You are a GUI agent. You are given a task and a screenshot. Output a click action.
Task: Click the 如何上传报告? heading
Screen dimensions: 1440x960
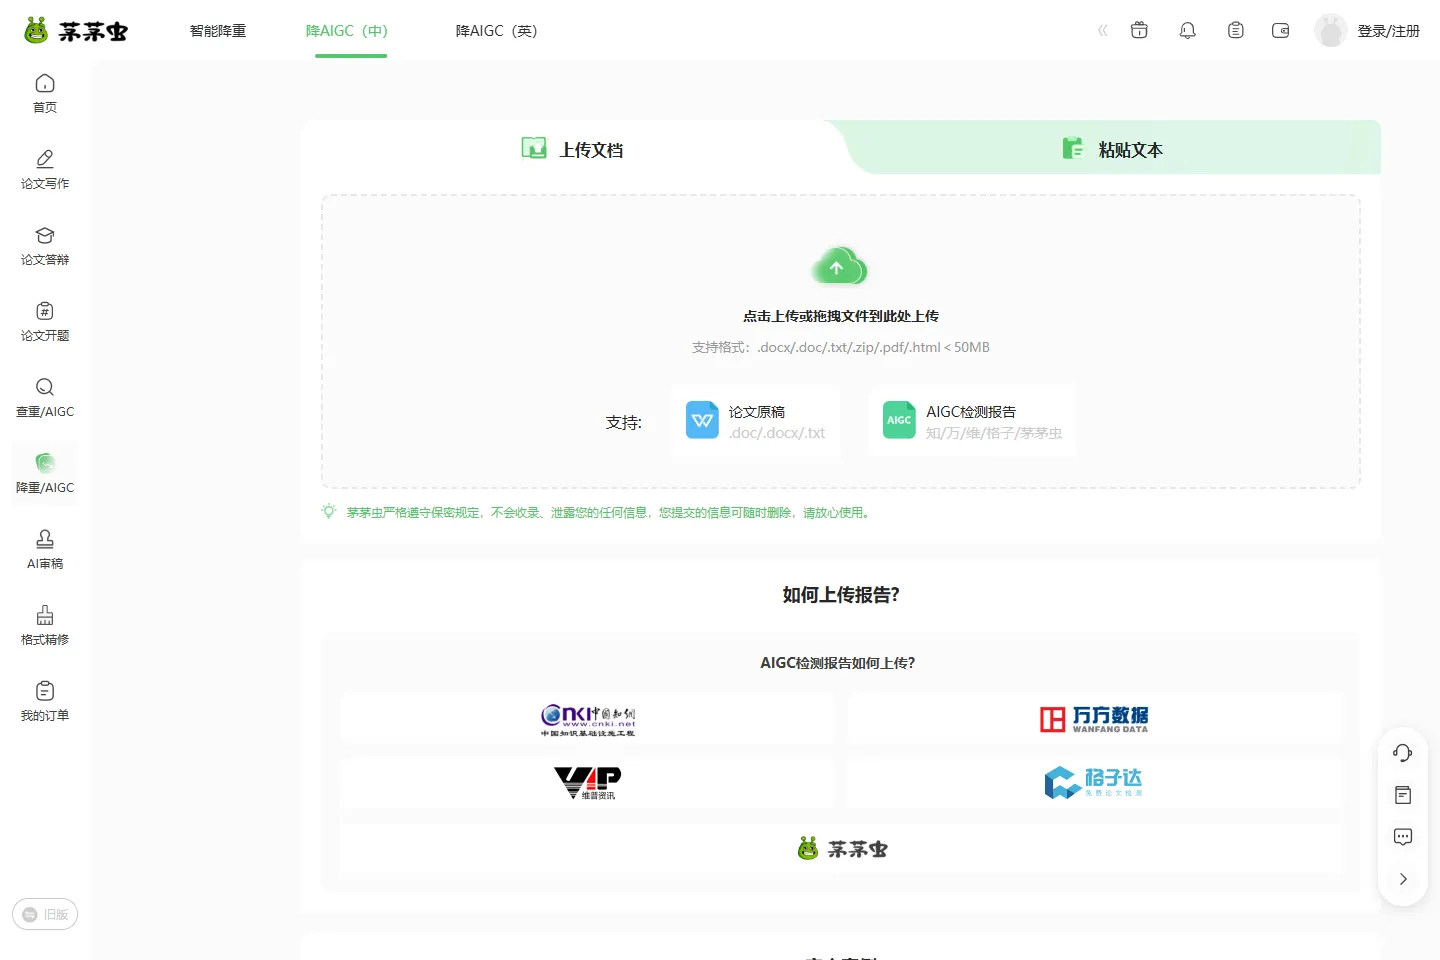[x=841, y=595]
